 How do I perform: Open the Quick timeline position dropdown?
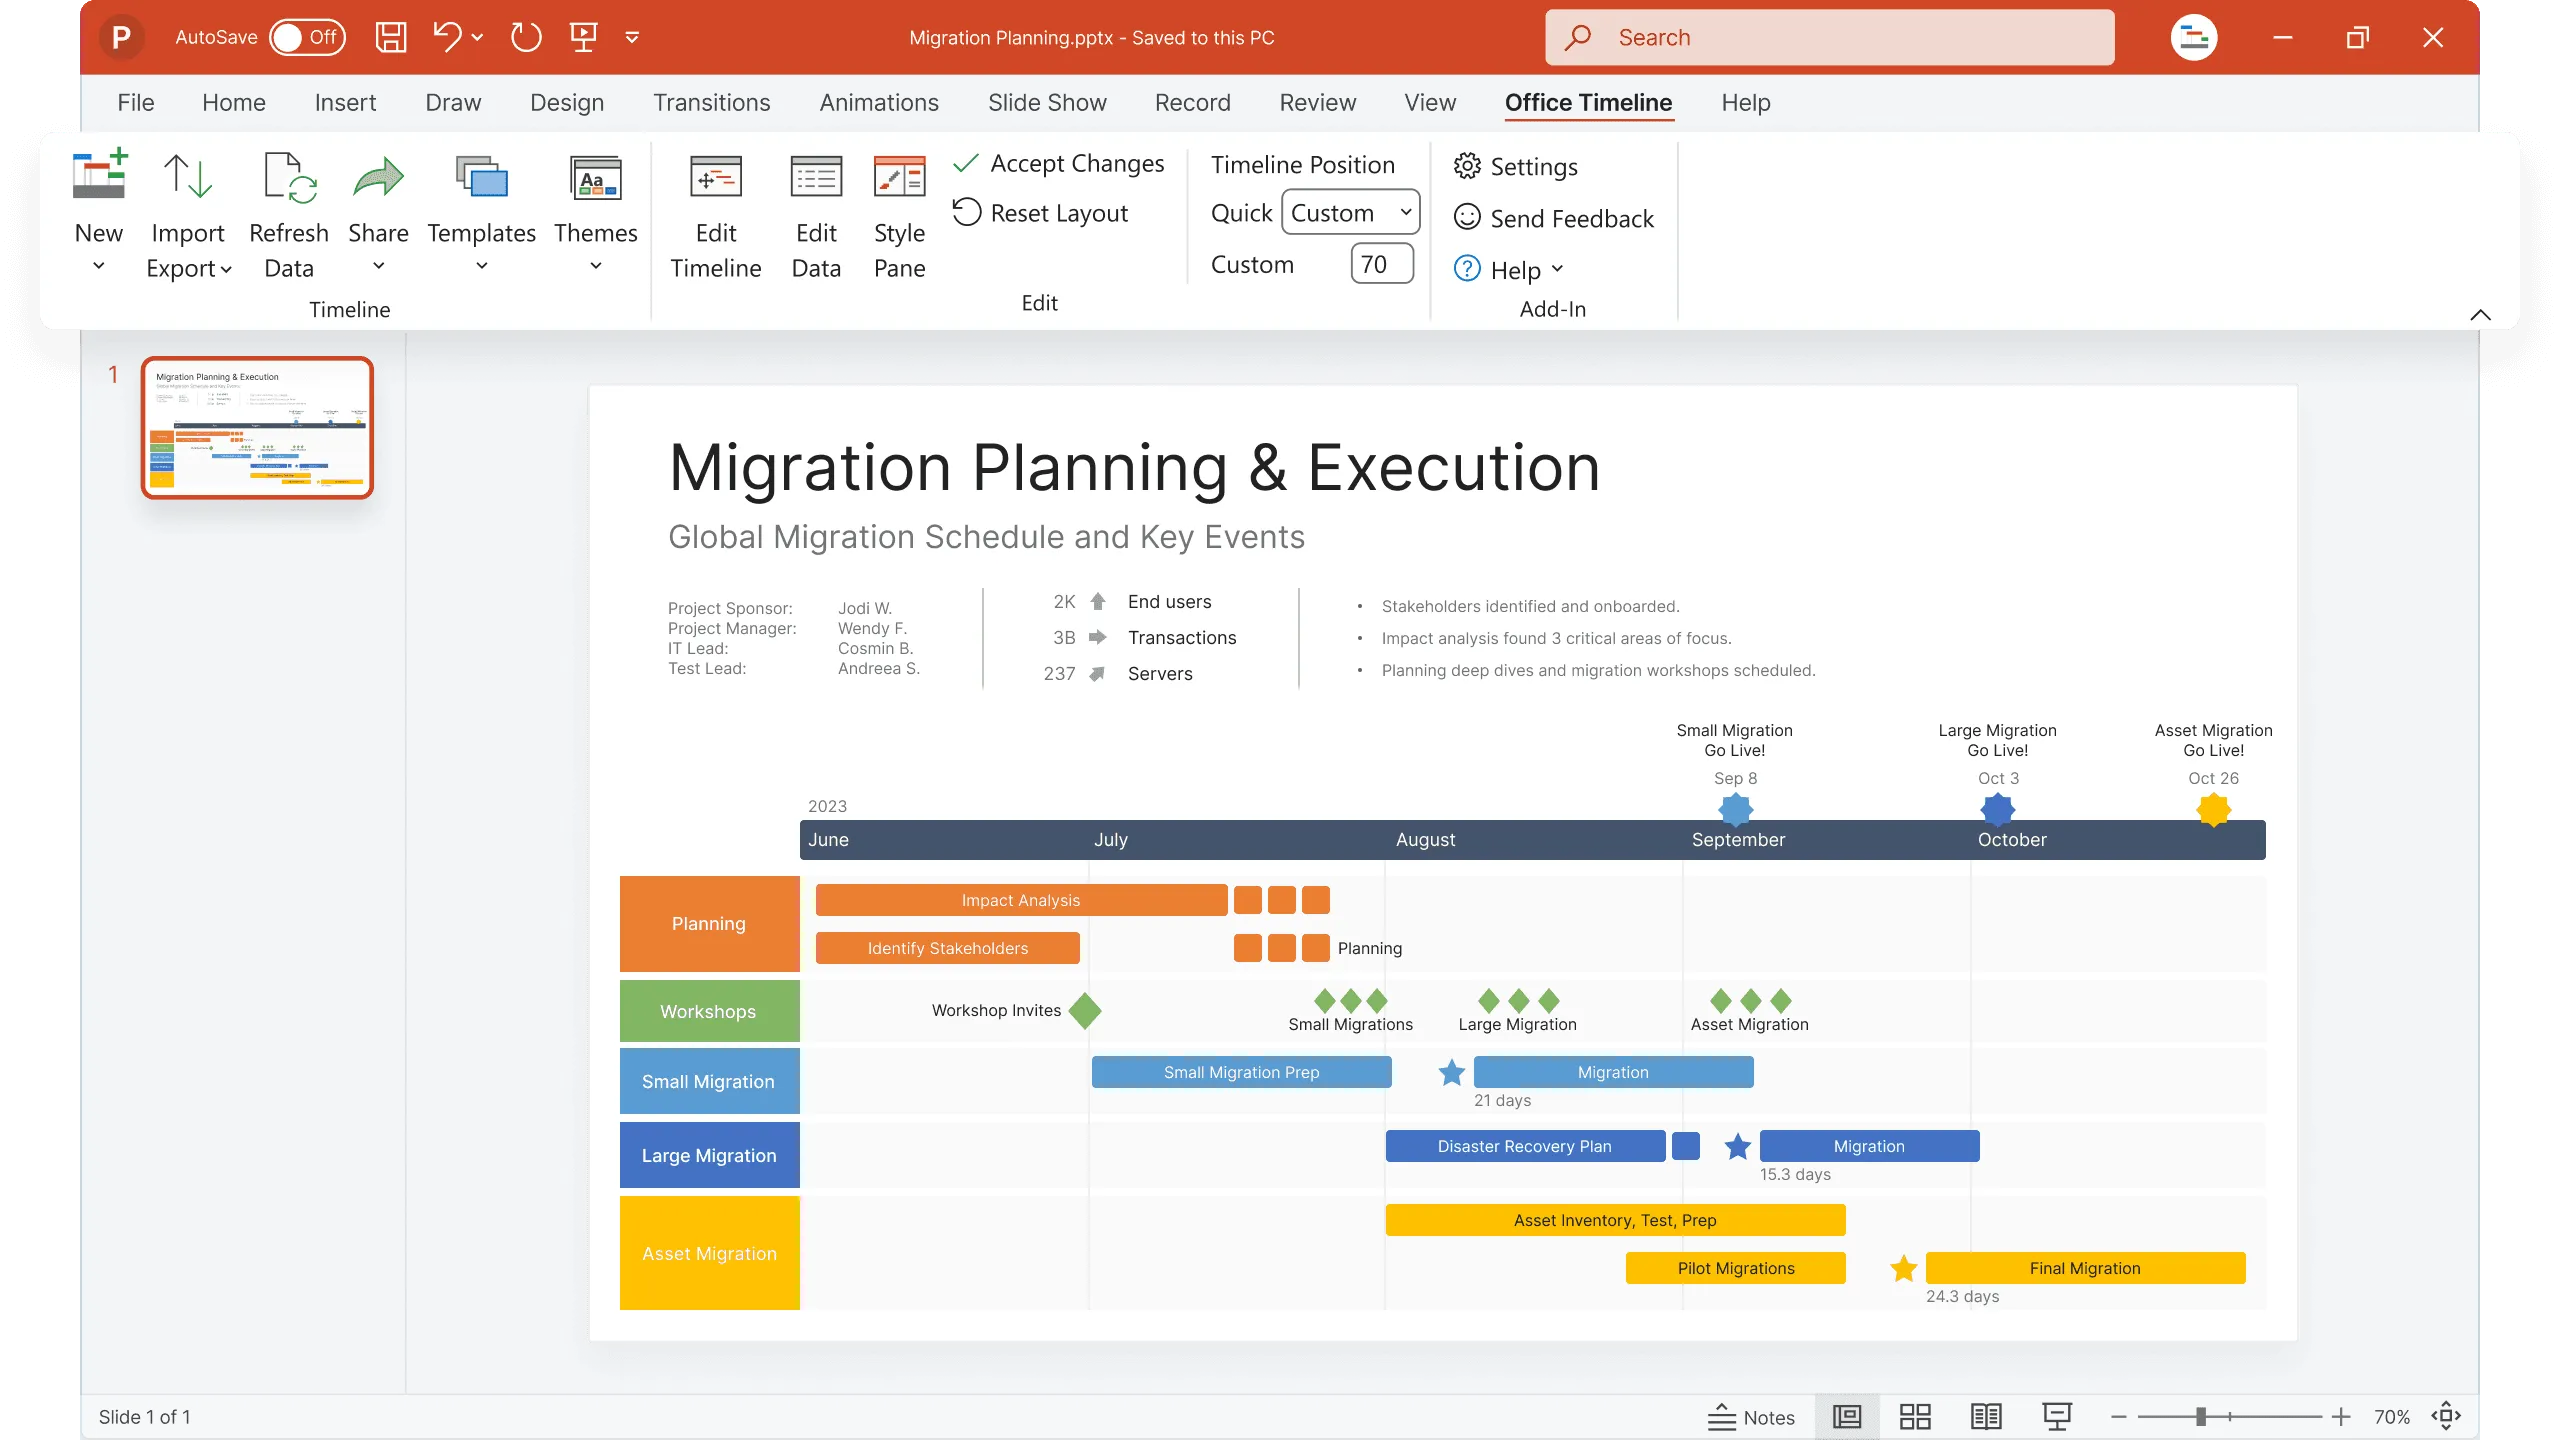coord(1349,212)
